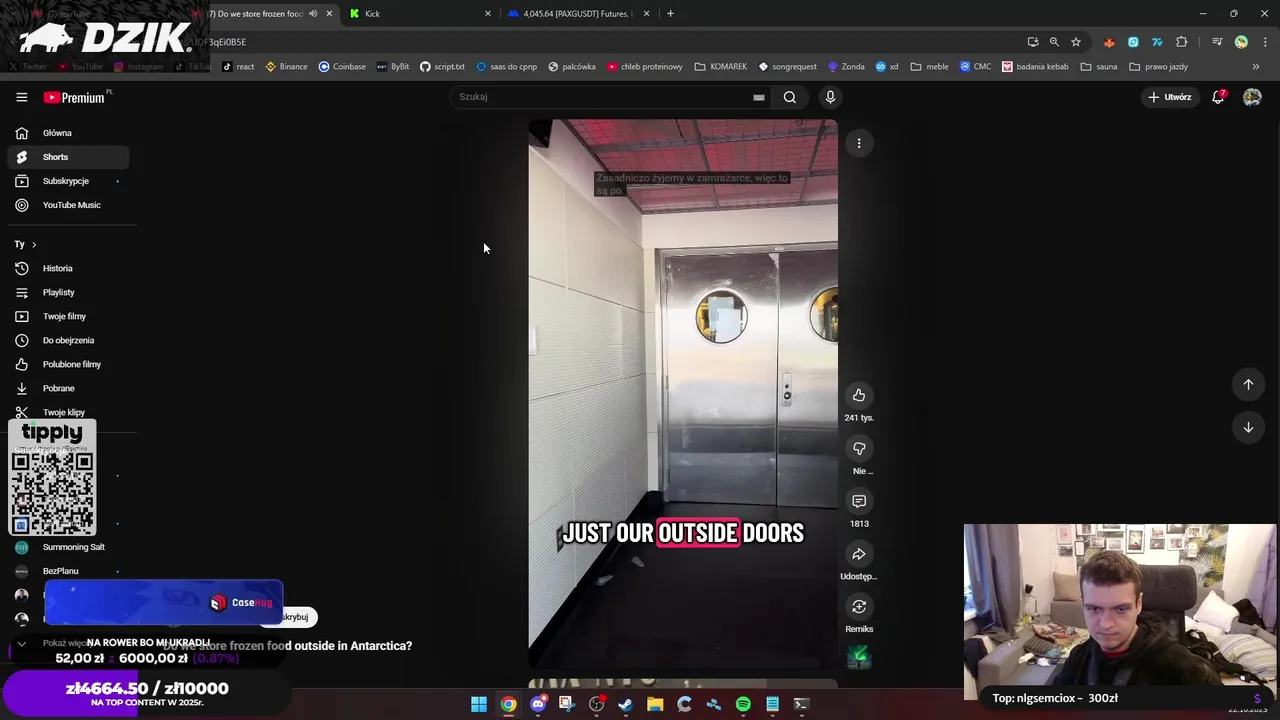The image size is (1280, 720).
Task: Go to next Short with down arrow
Action: click(x=1248, y=427)
